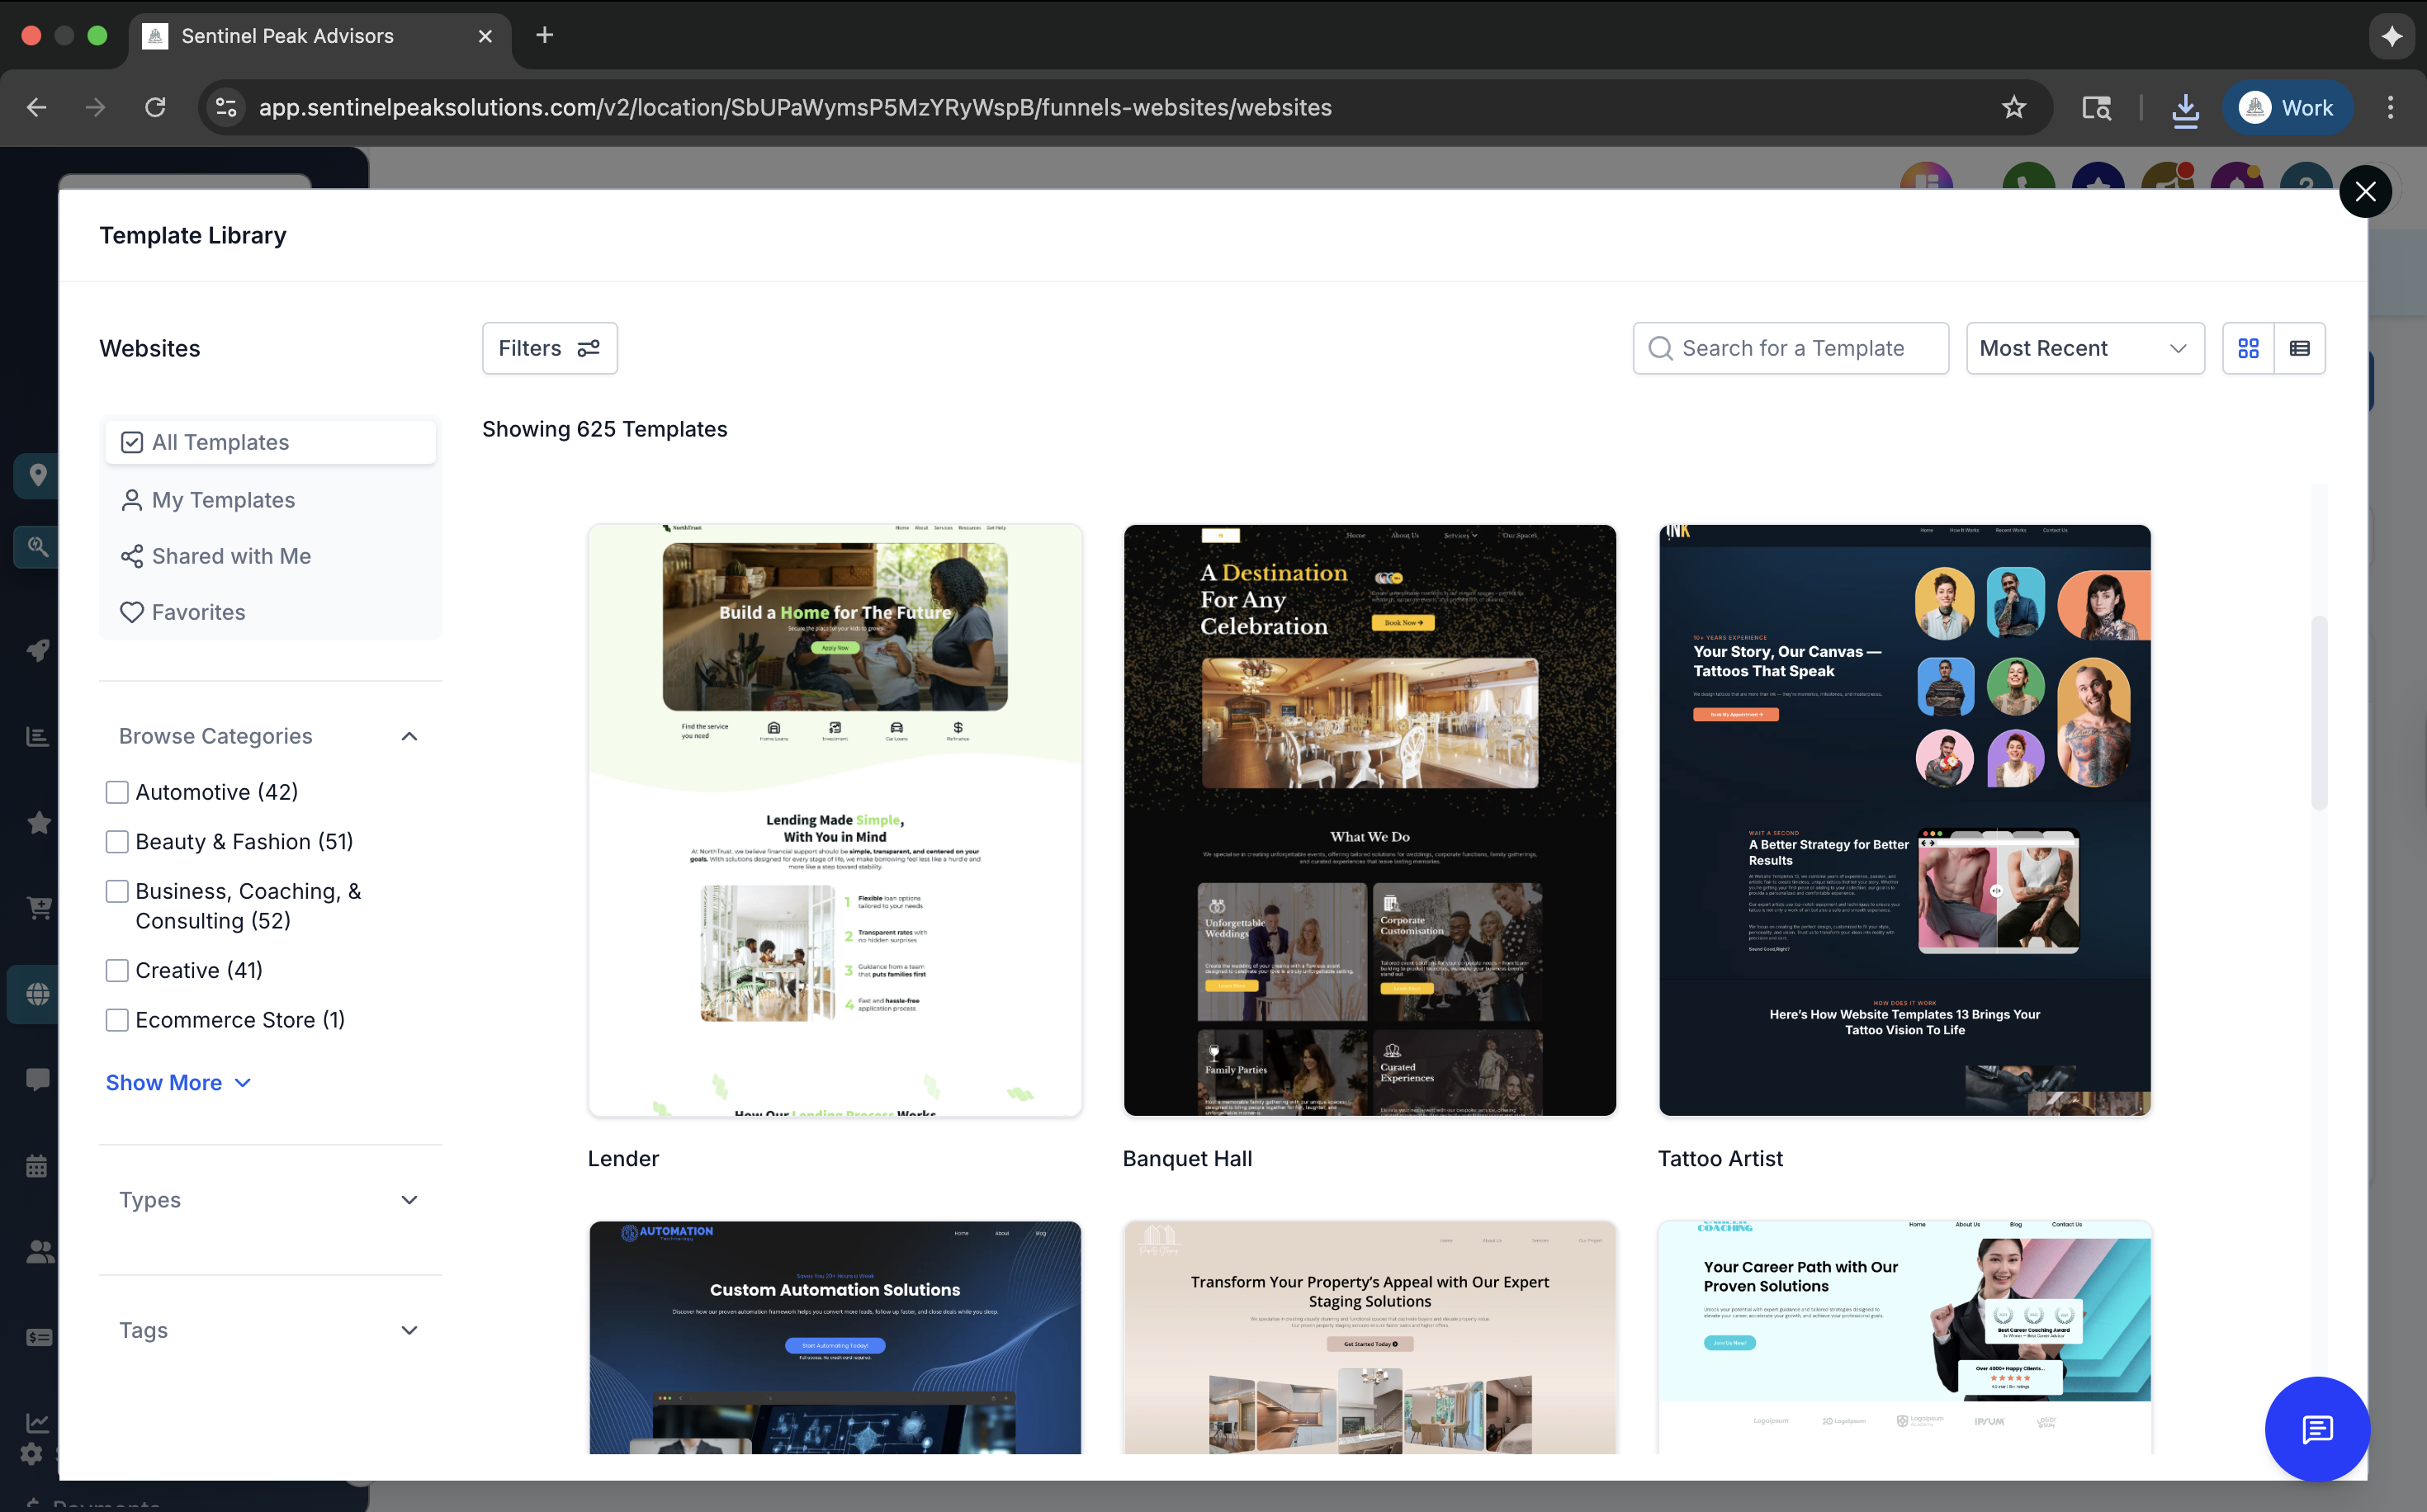Screen dimensions: 2427x1512
Task: Open the settings gear sidebar icon
Action: 32,1454
